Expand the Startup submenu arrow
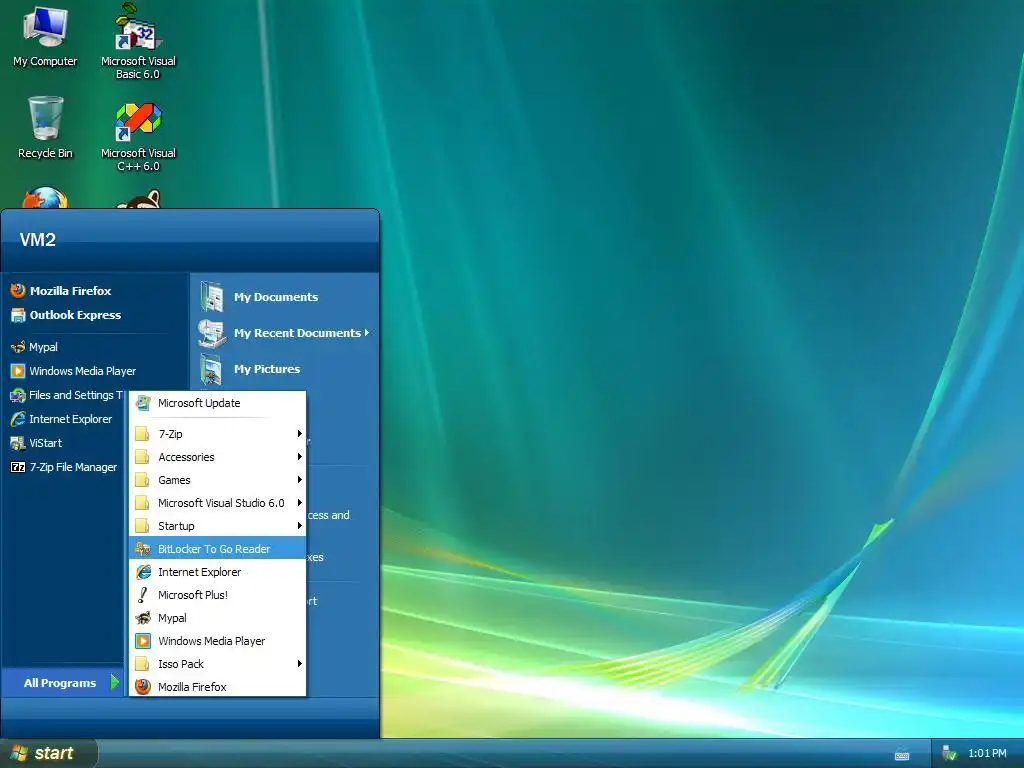The width and height of the screenshot is (1024, 768). 299,526
